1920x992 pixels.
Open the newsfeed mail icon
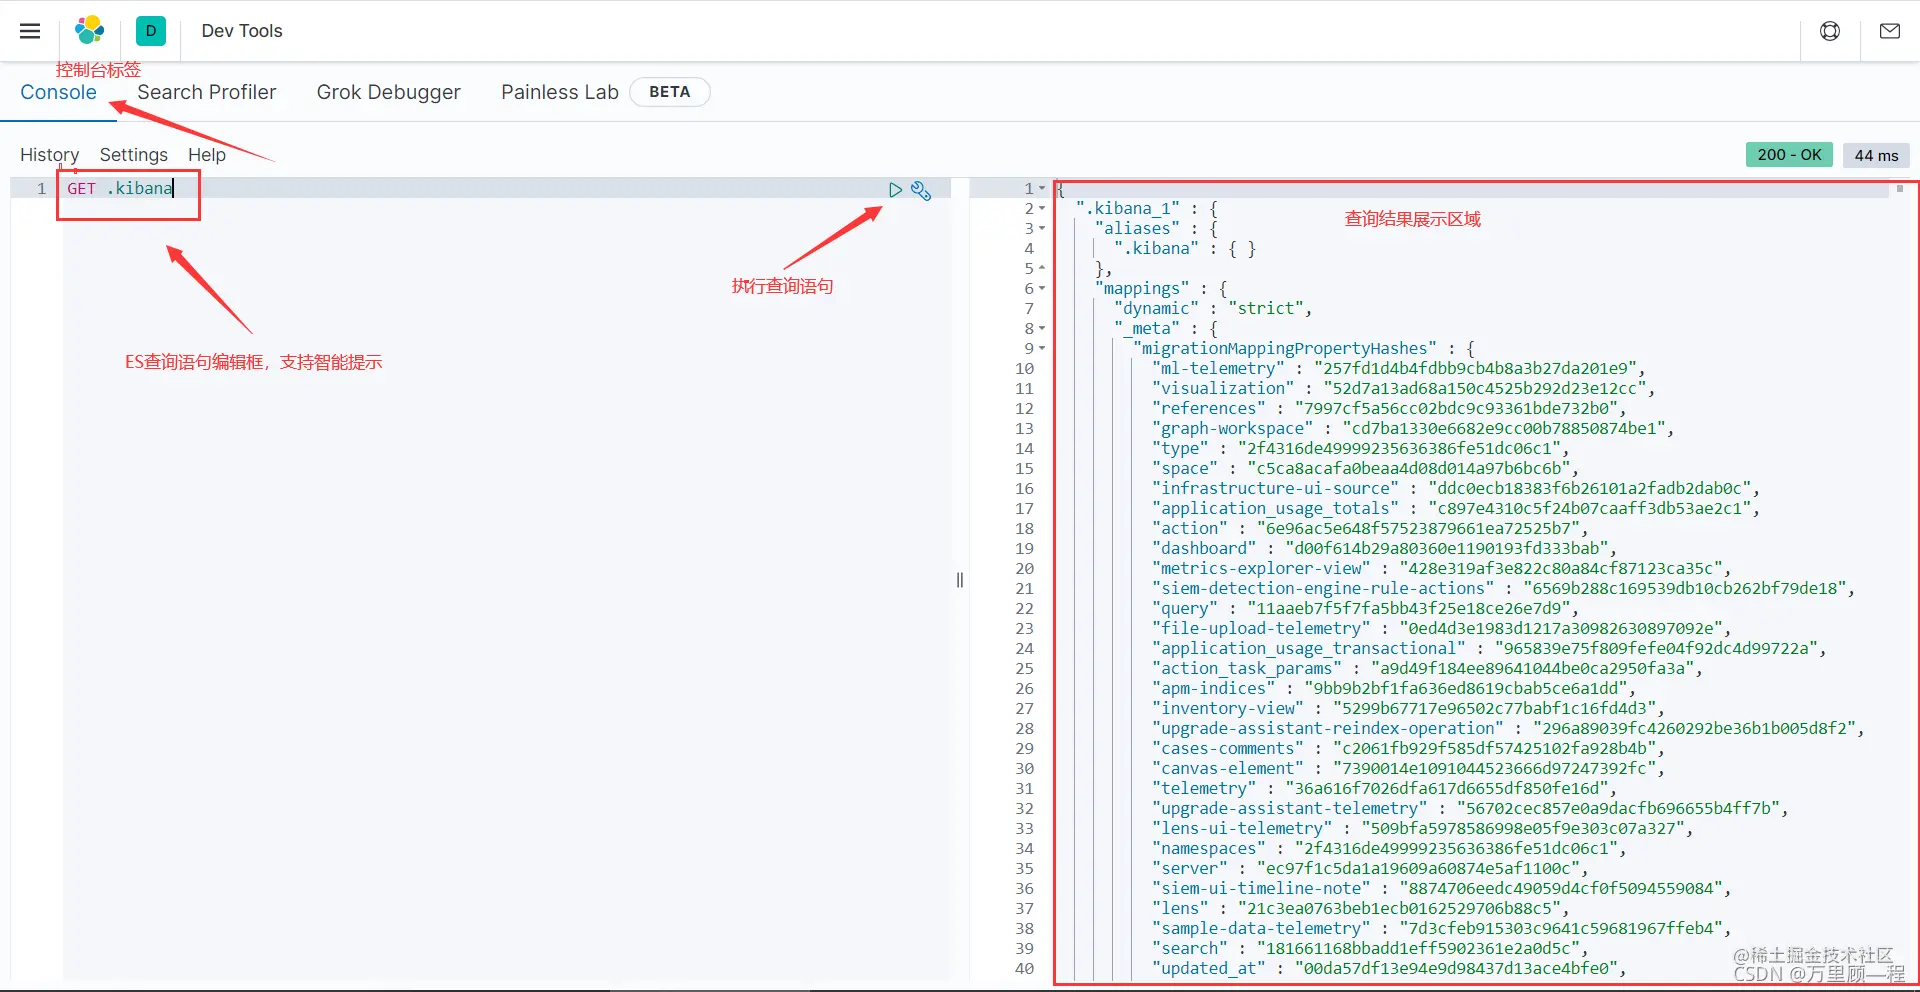(1890, 31)
